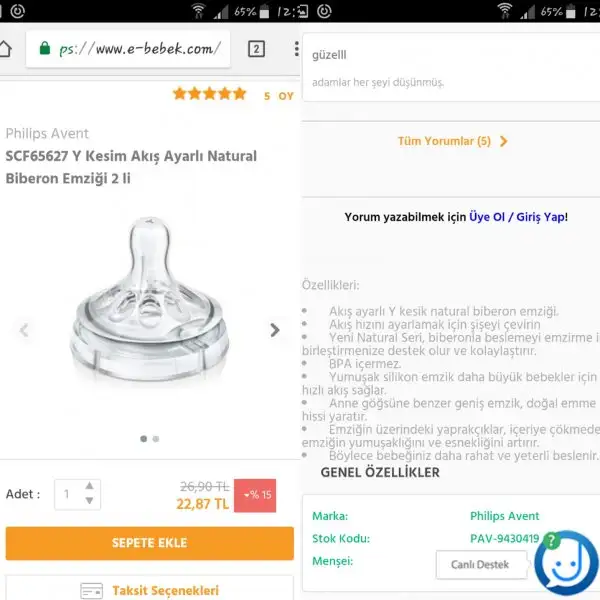
Task: Tap the nipple product image
Action: click(x=150, y=300)
